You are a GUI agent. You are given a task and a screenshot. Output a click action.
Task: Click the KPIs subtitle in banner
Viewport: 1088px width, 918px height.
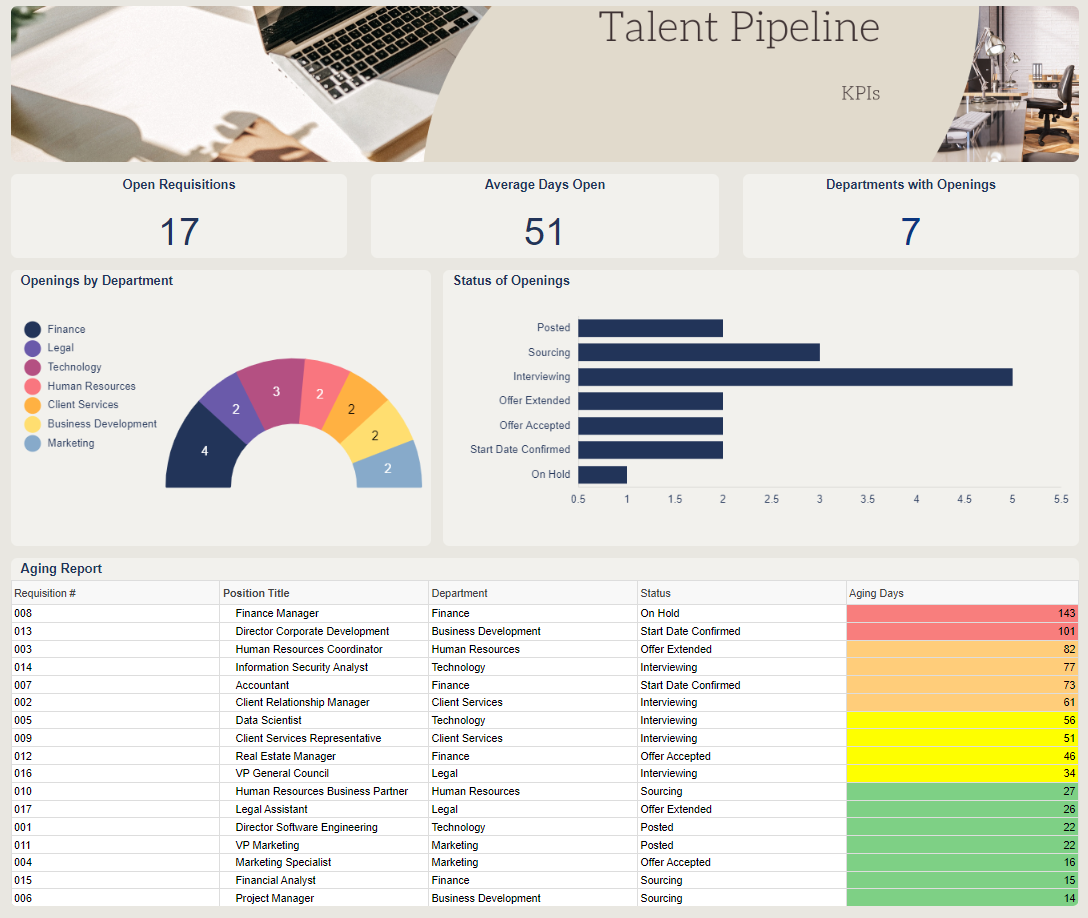860,93
